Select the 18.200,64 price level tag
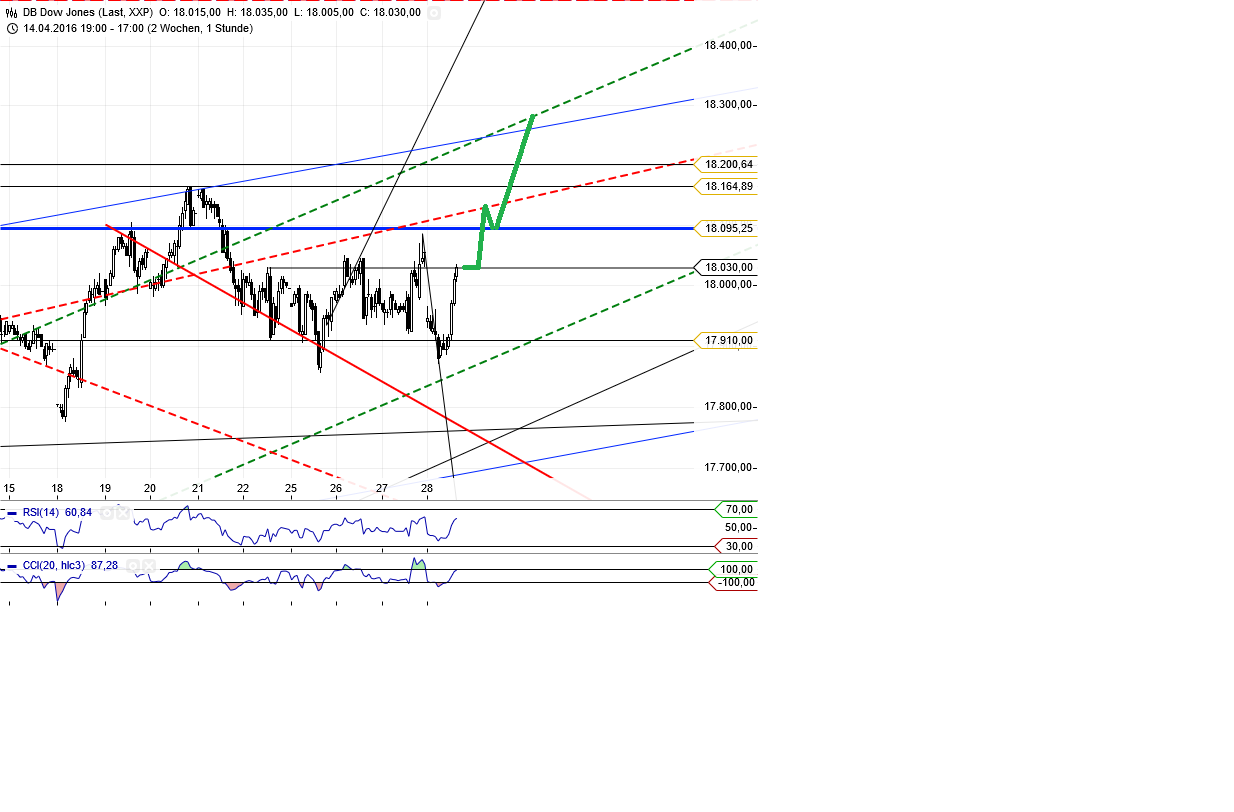1234x812 pixels. (x=727, y=164)
